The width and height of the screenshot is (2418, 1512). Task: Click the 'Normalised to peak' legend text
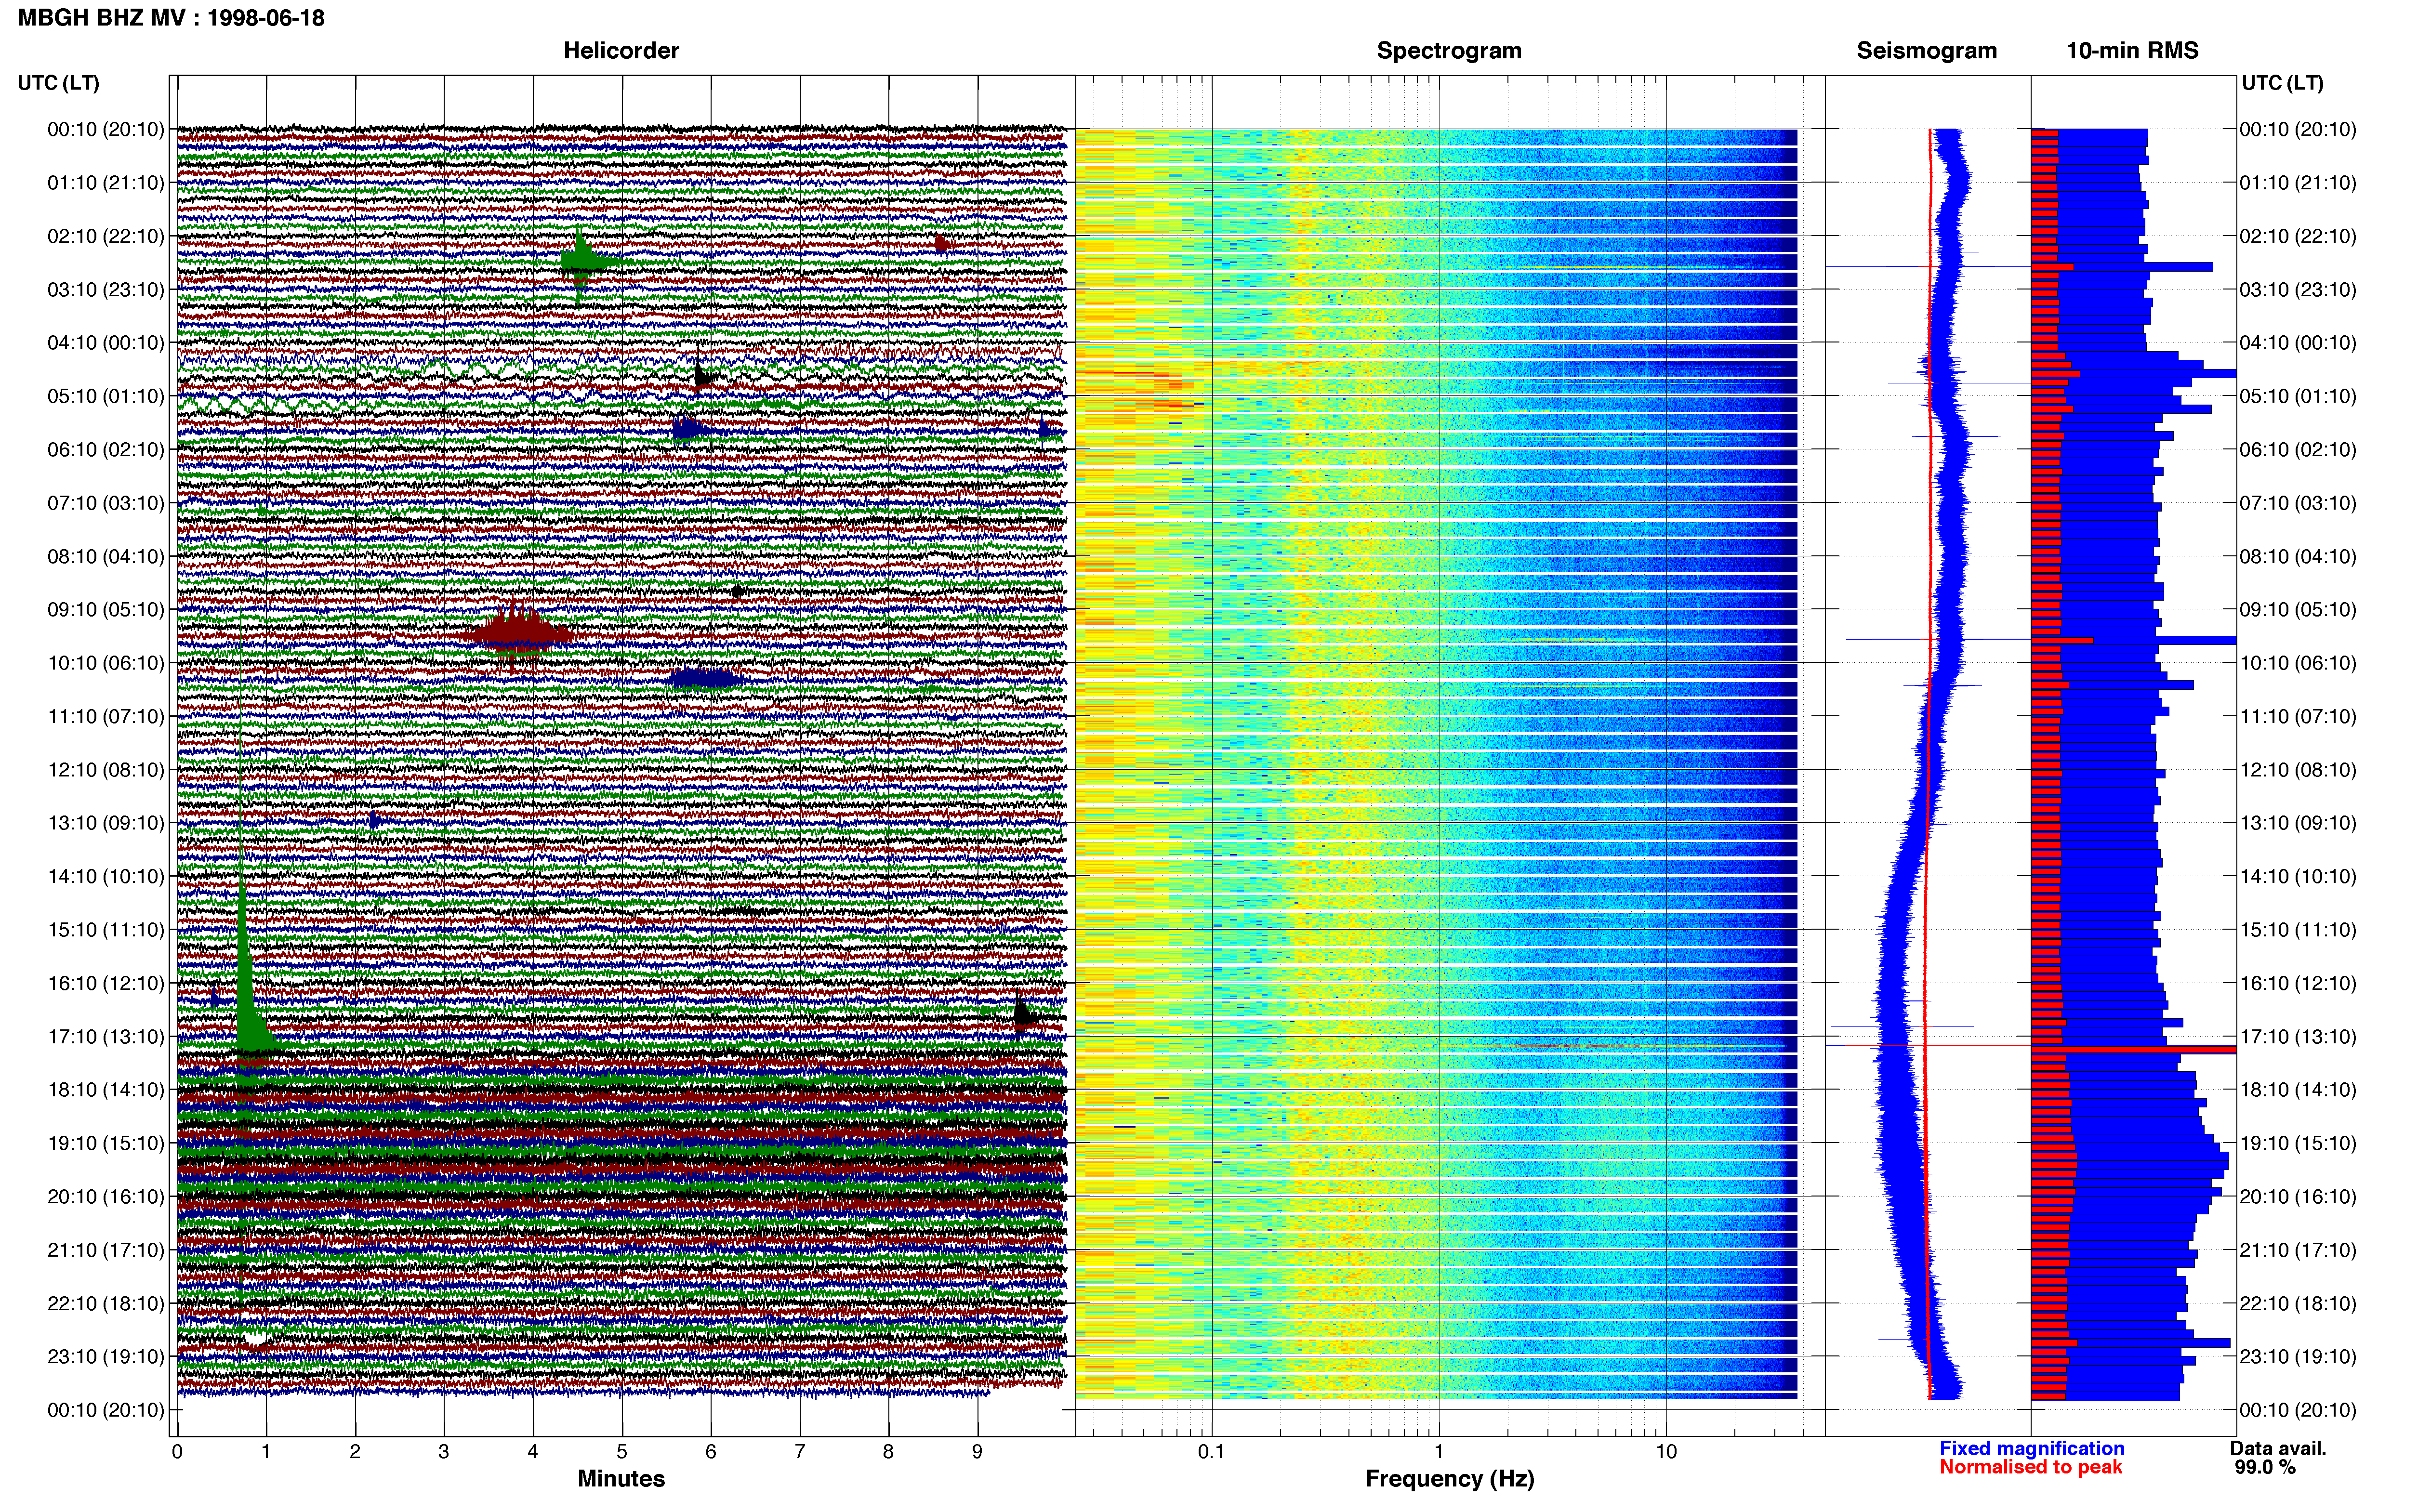coord(2031,1467)
